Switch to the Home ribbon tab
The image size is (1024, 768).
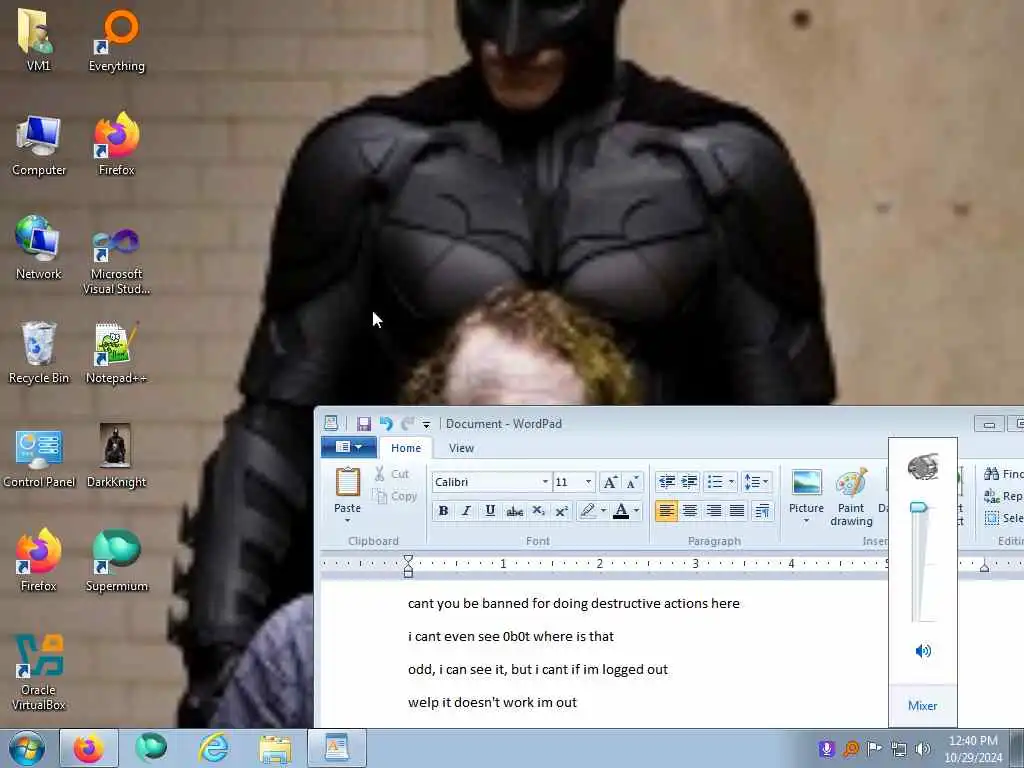(406, 448)
